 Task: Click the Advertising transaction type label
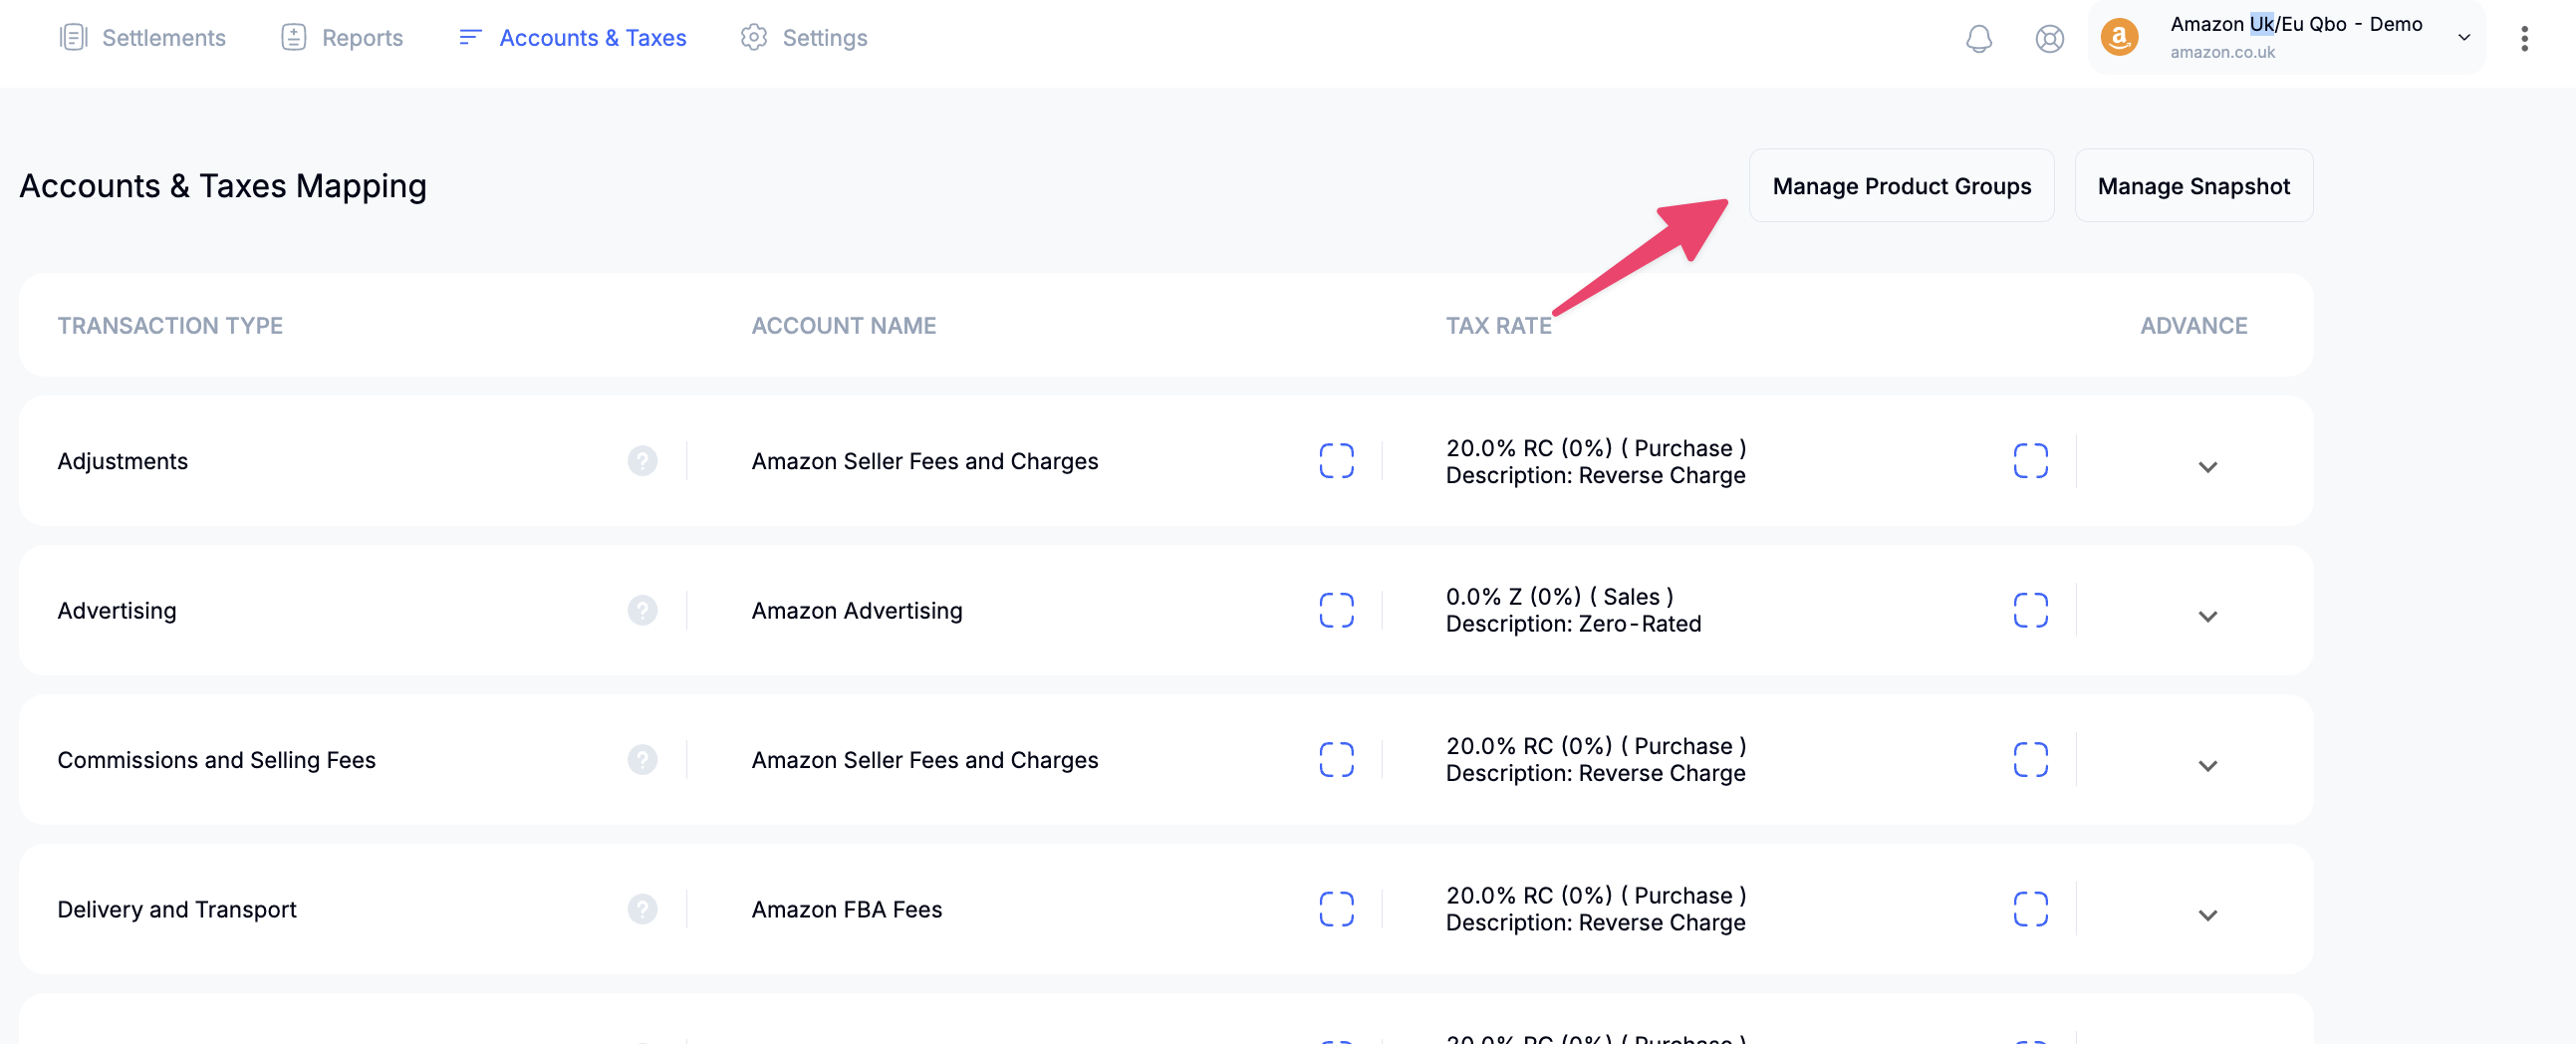pos(117,610)
